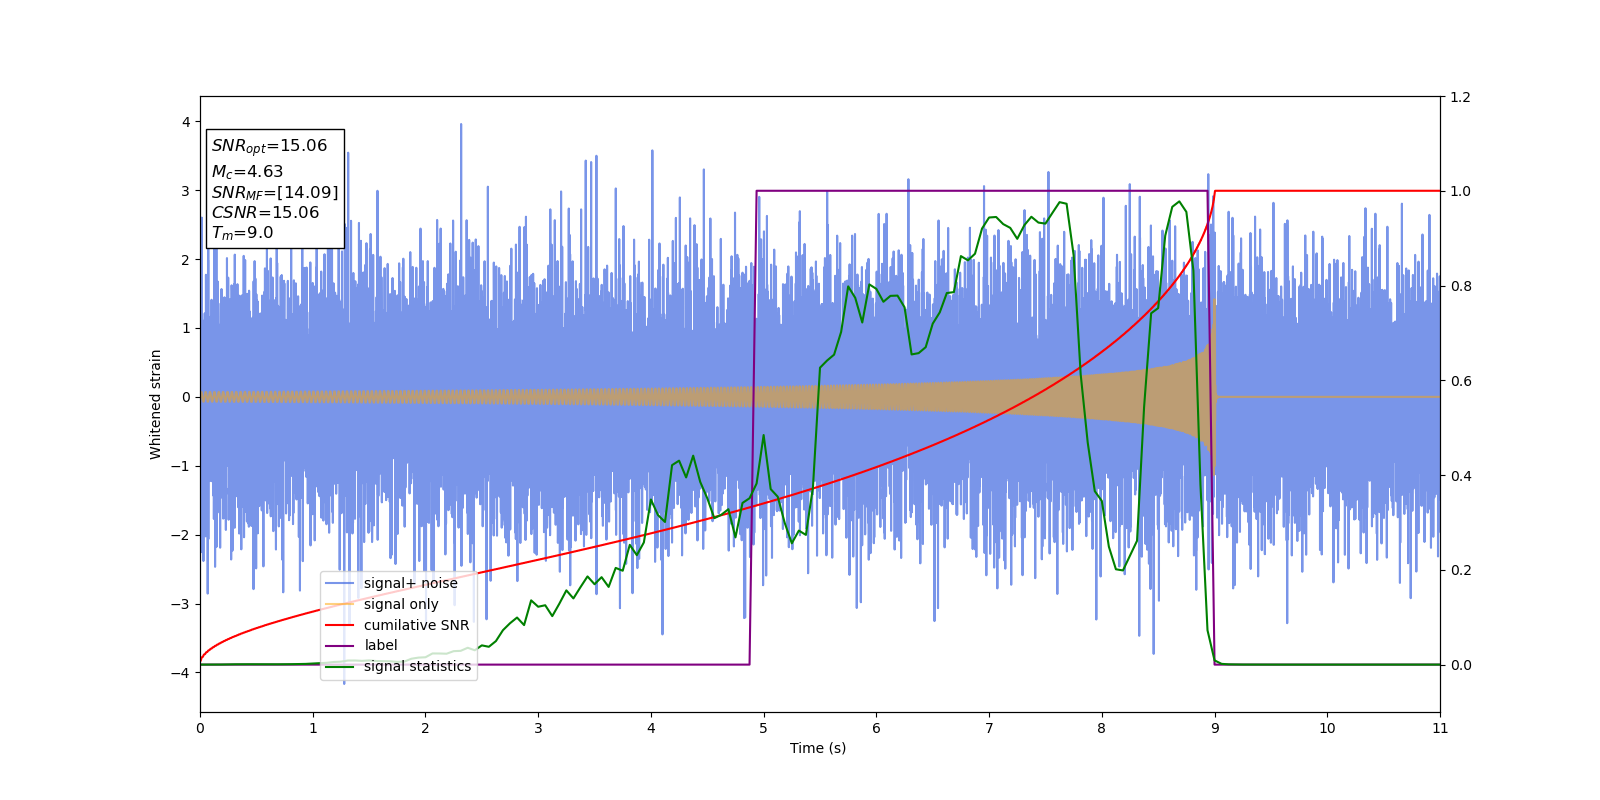Screen dimensions: 1600x800
Task: Click the SNRMF=[14.09] annotation text
Action: click(x=275, y=192)
